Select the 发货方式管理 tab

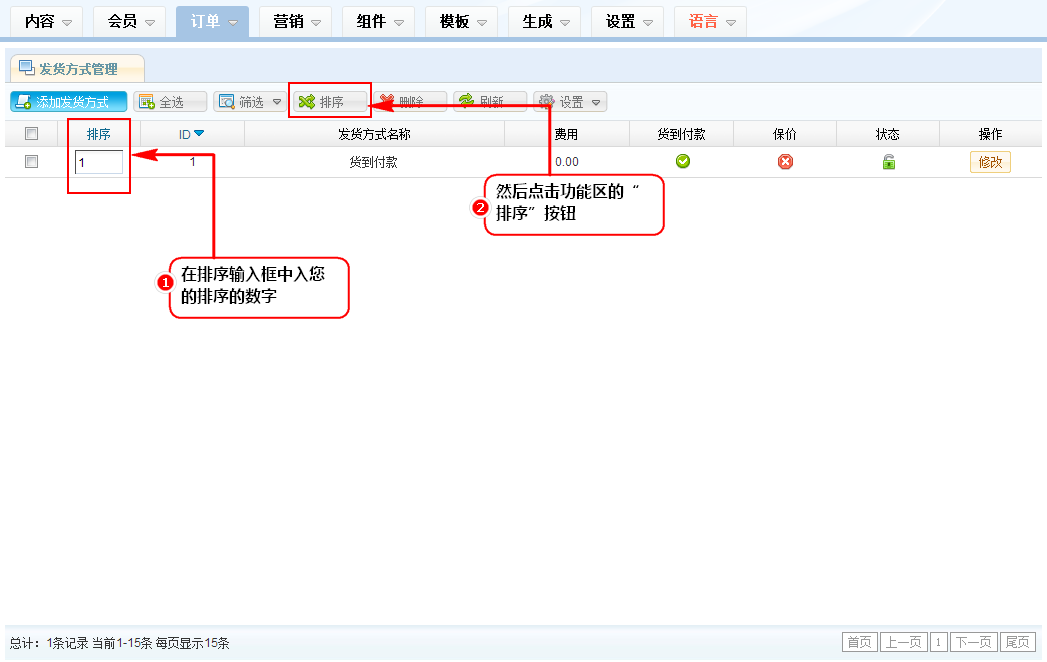coord(77,69)
